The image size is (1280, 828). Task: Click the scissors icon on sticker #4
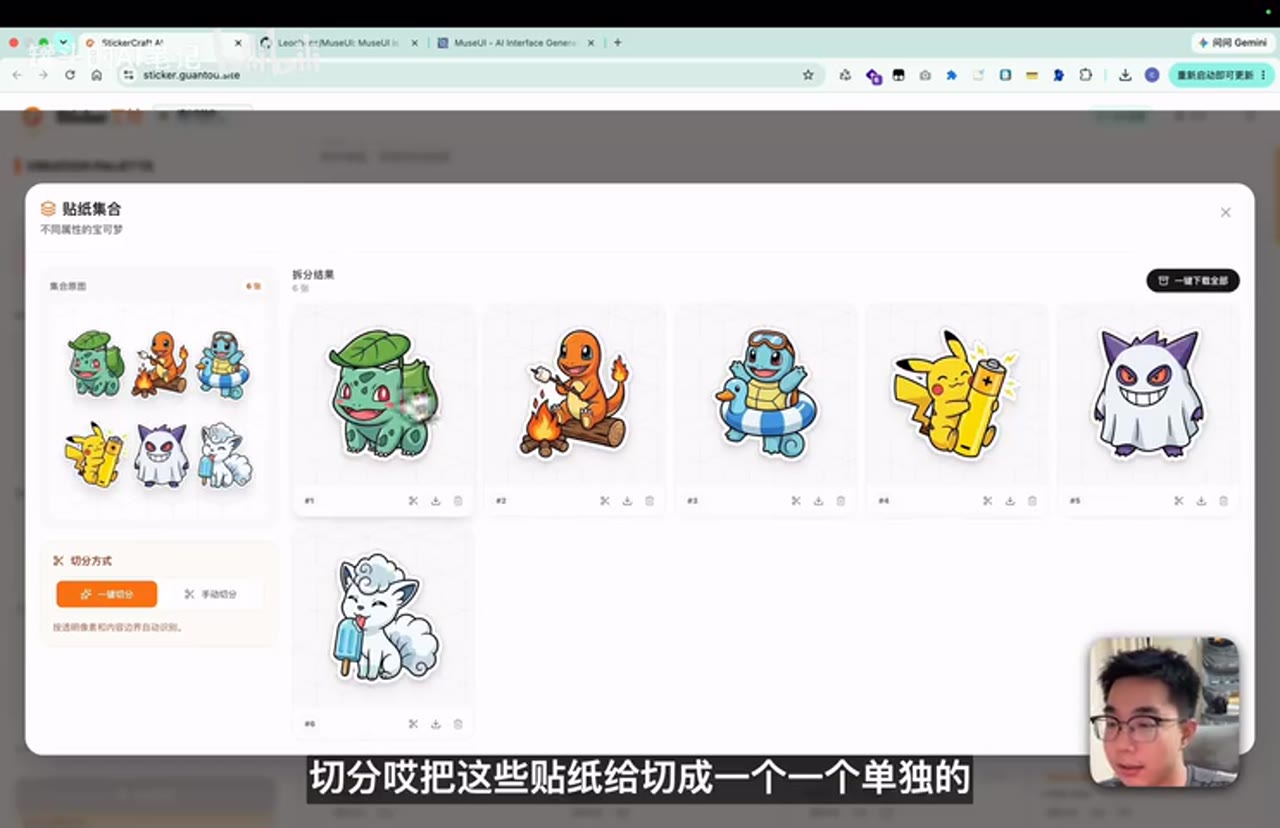point(987,501)
